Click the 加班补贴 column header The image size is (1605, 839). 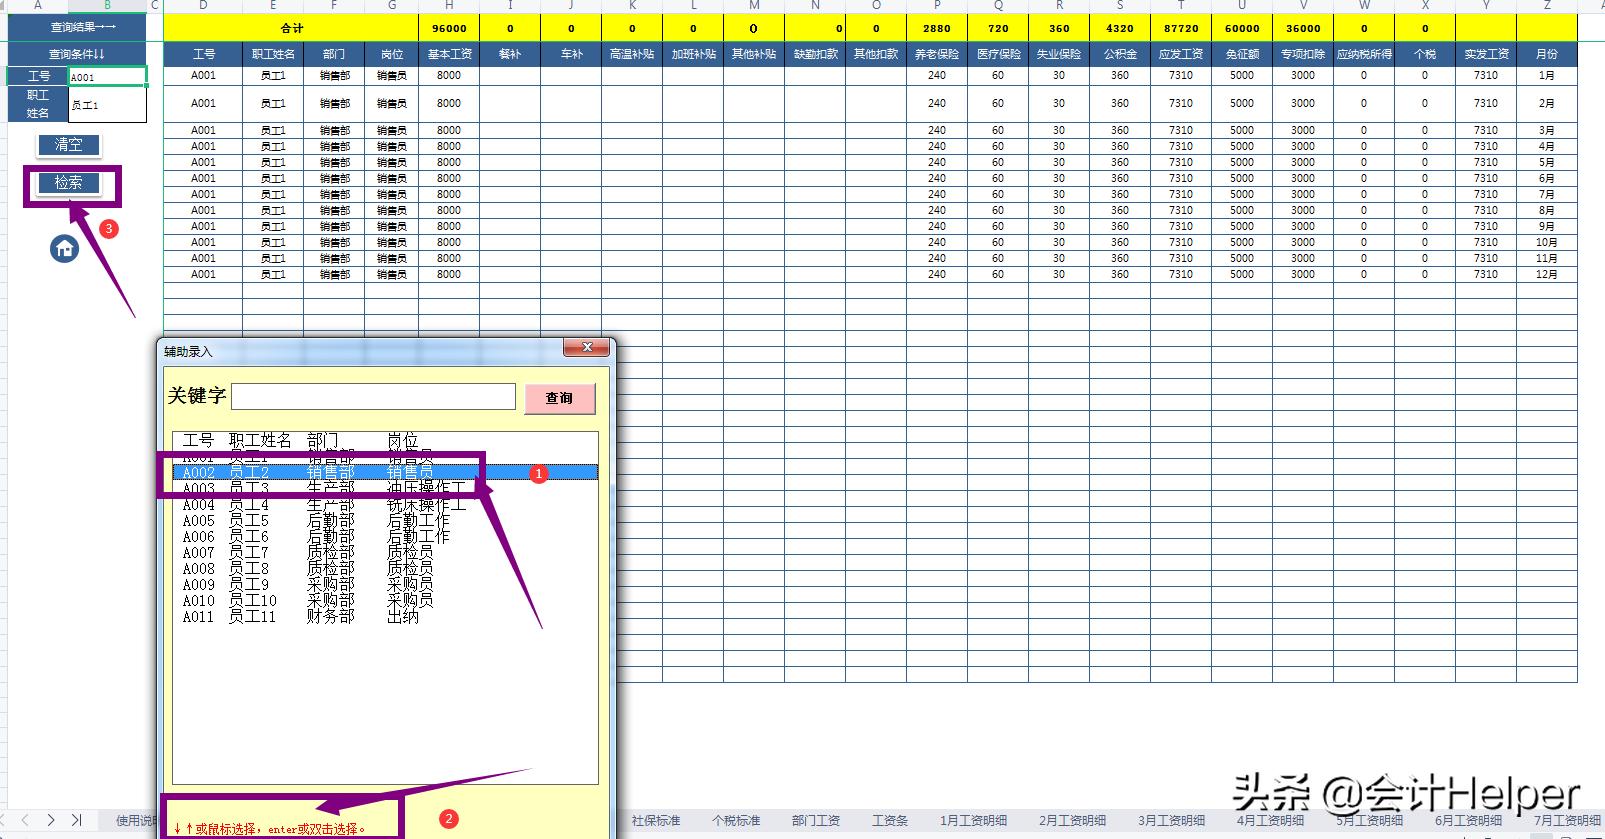coord(693,54)
